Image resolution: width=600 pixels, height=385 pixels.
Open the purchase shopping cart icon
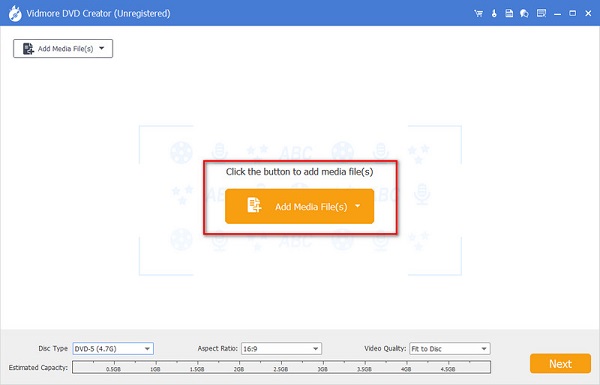pyautogui.click(x=478, y=14)
